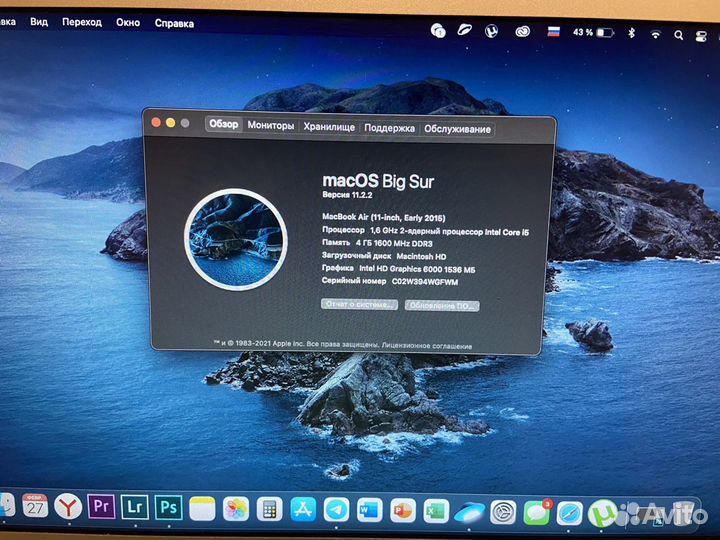Click MacBook Air (11-inch, Early 2015) text

383,217
